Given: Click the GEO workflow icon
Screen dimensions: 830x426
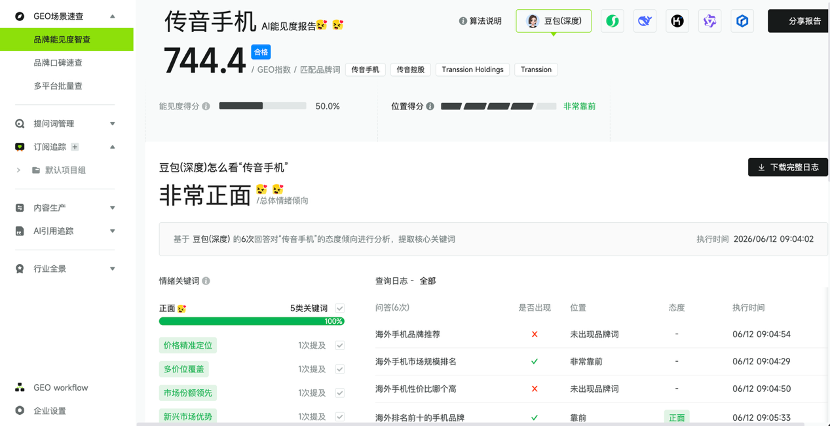Looking at the screenshot, I should point(20,387).
